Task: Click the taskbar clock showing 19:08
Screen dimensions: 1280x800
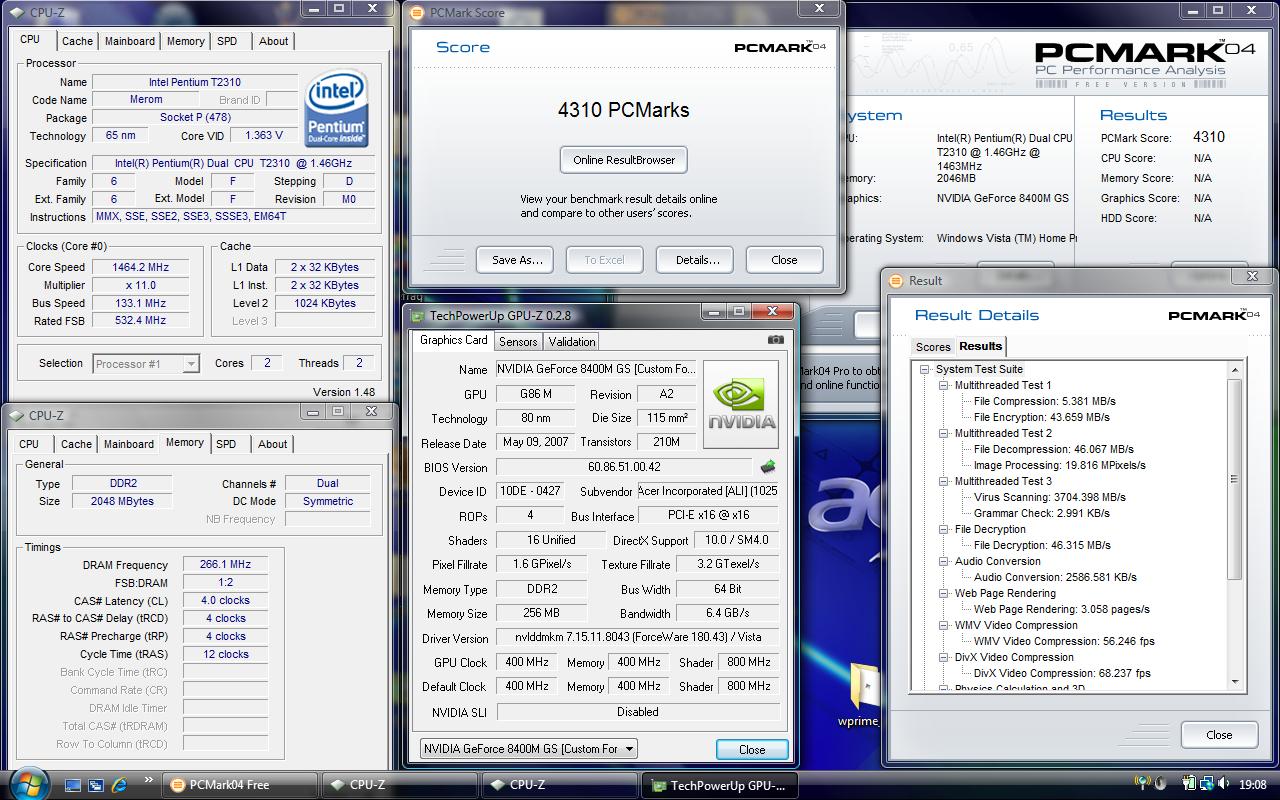Action: coord(1252,785)
